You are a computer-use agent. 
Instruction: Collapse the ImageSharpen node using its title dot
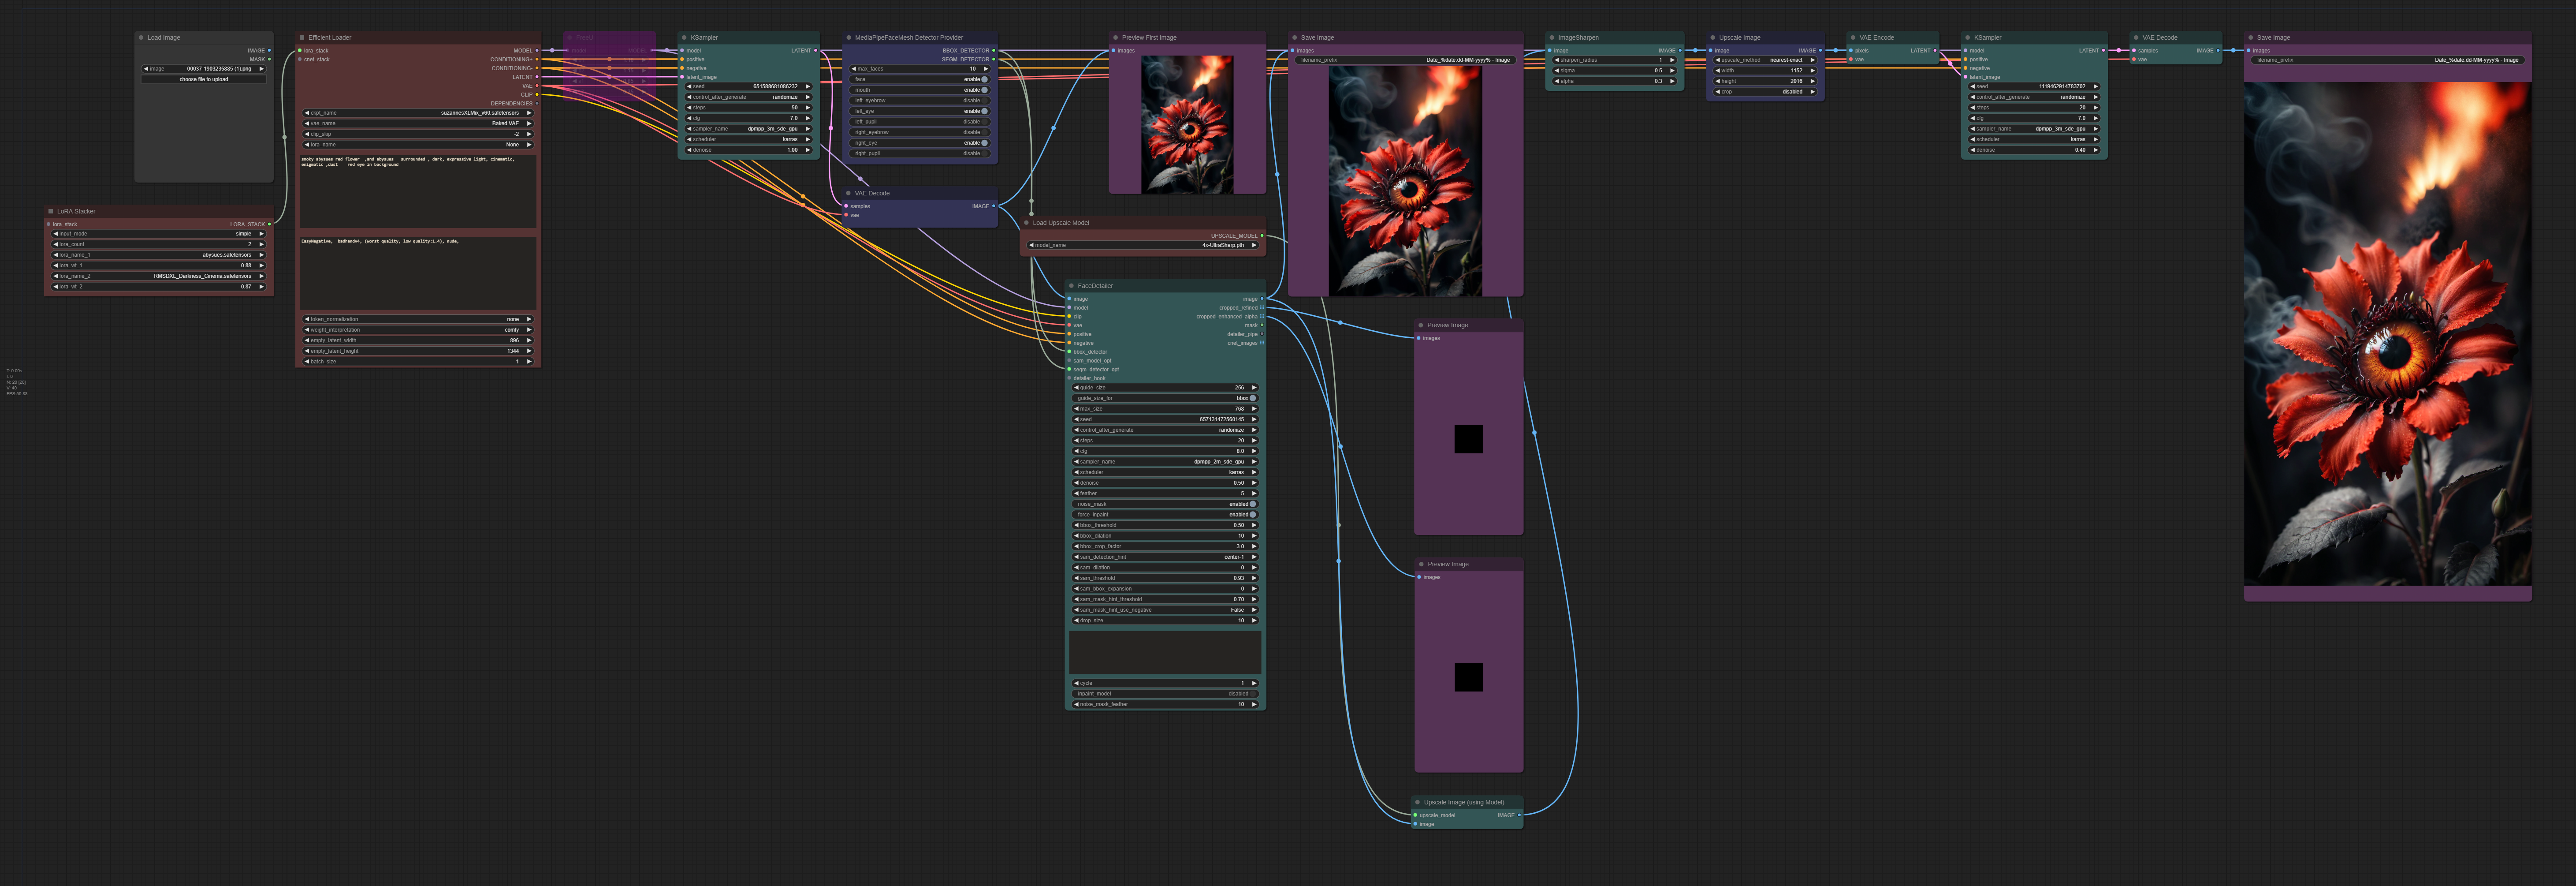point(1552,38)
